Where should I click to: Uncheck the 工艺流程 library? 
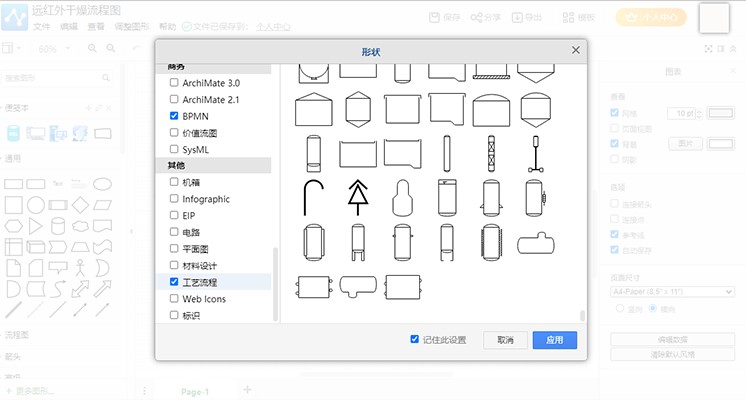174,282
